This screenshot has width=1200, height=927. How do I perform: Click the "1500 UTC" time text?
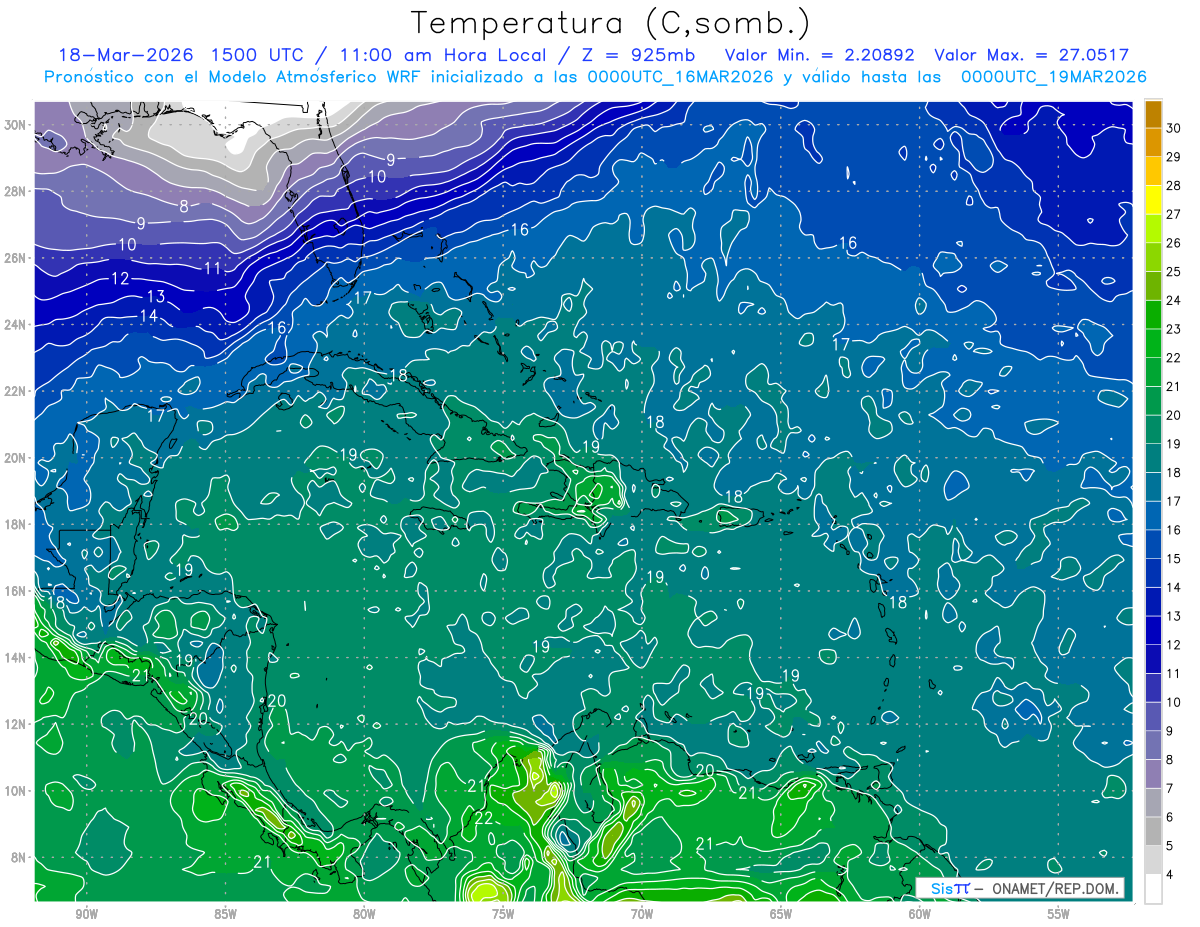pos(257,55)
